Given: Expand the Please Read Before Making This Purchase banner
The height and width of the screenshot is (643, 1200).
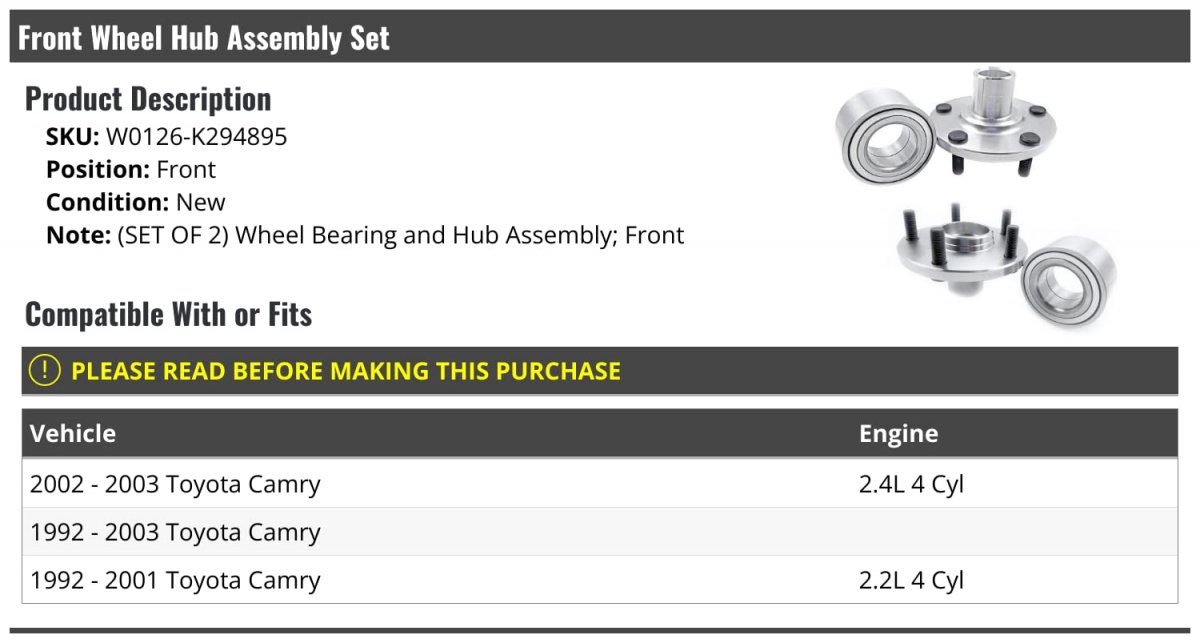Looking at the screenshot, I should pos(600,371).
